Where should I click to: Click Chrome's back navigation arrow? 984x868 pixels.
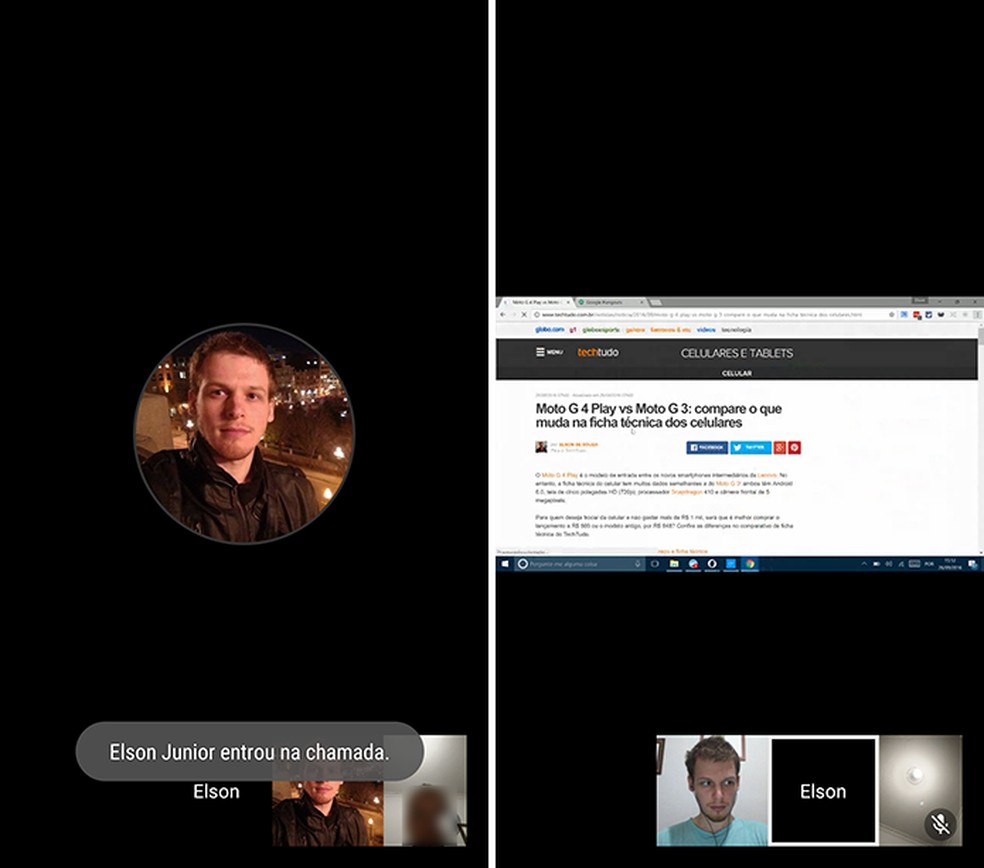[500, 314]
